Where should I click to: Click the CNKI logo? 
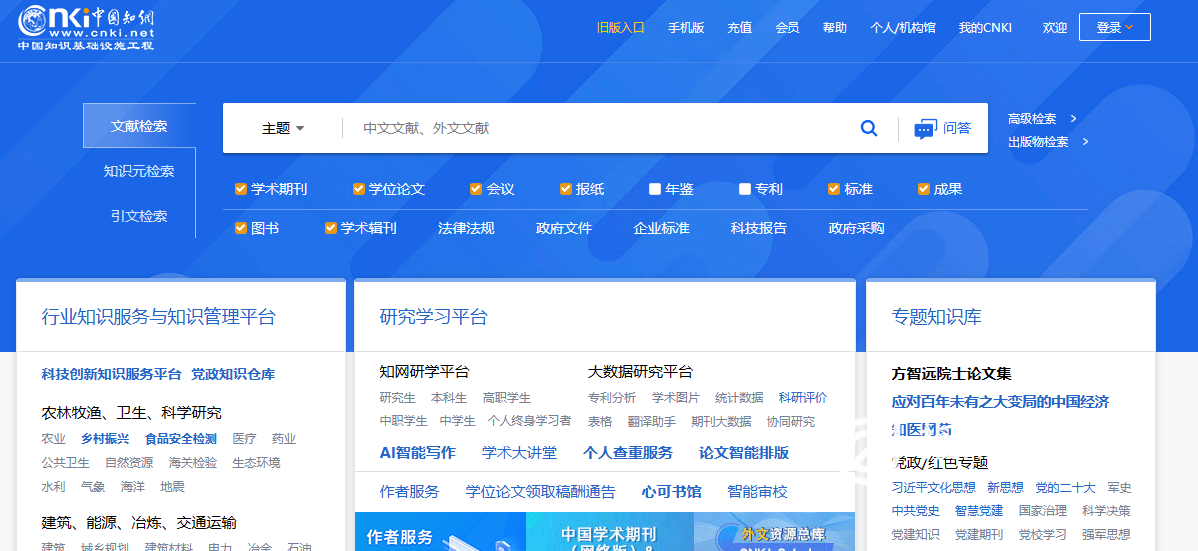click(86, 28)
